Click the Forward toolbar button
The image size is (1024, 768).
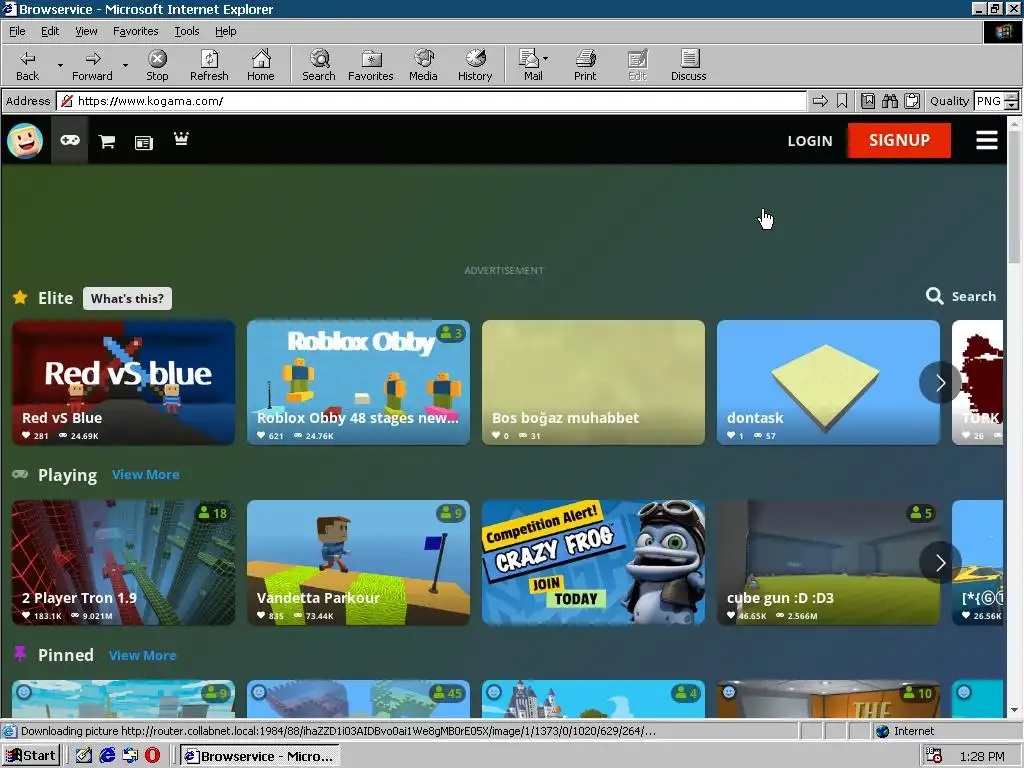92,65
